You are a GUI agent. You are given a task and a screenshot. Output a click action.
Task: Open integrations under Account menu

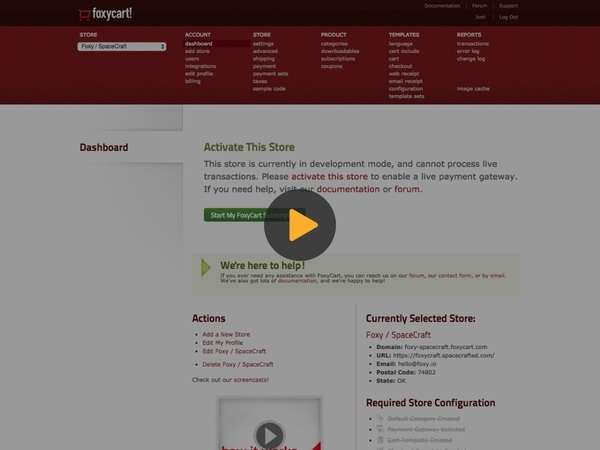(200, 66)
